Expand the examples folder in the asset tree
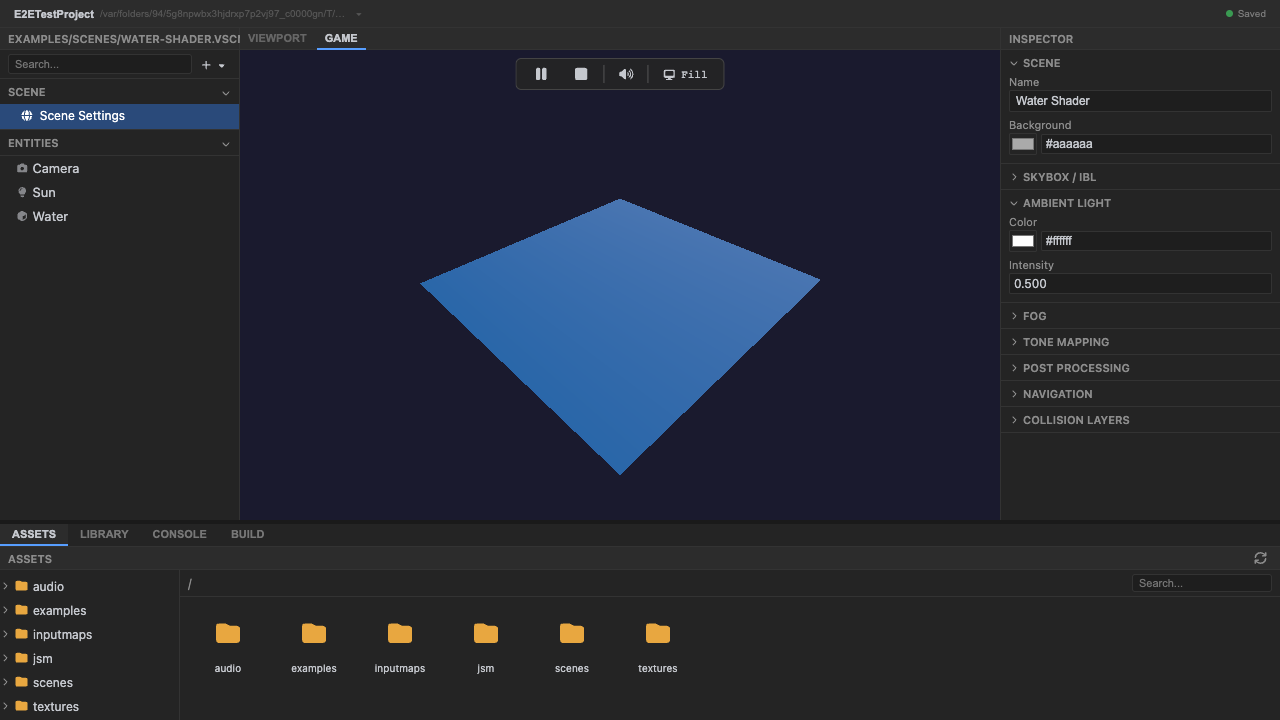The image size is (1280, 720). tap(6, 610)
